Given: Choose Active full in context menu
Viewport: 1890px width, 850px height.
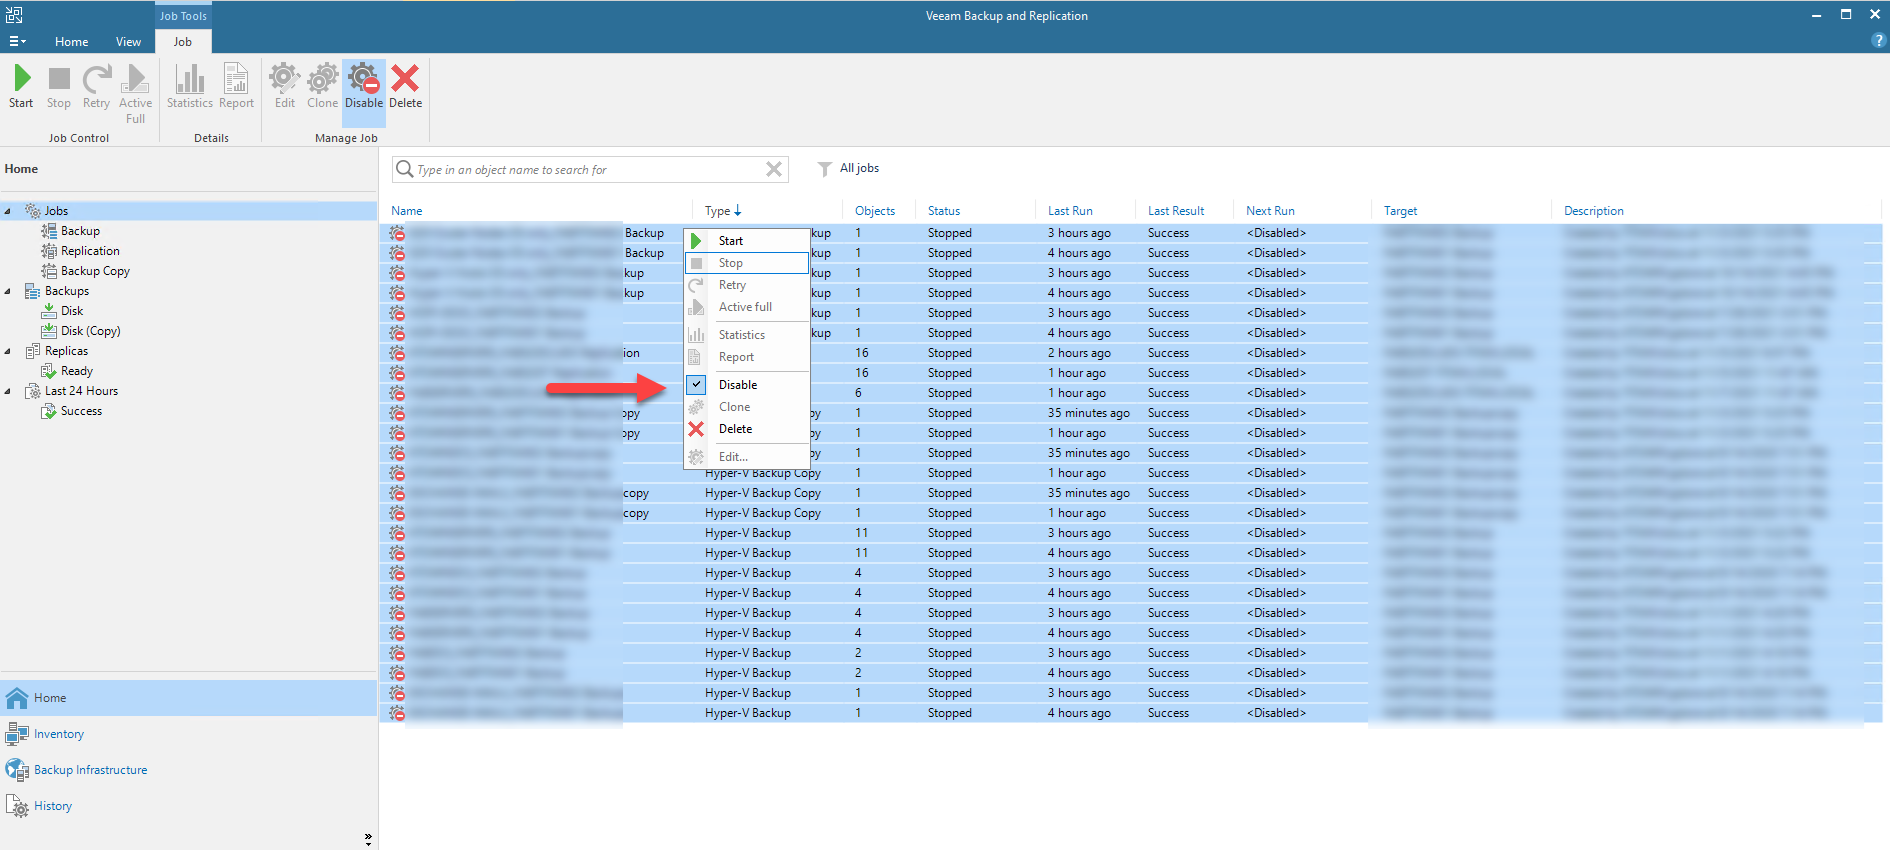Looking at the screenshot, I should tap(747, 307).
